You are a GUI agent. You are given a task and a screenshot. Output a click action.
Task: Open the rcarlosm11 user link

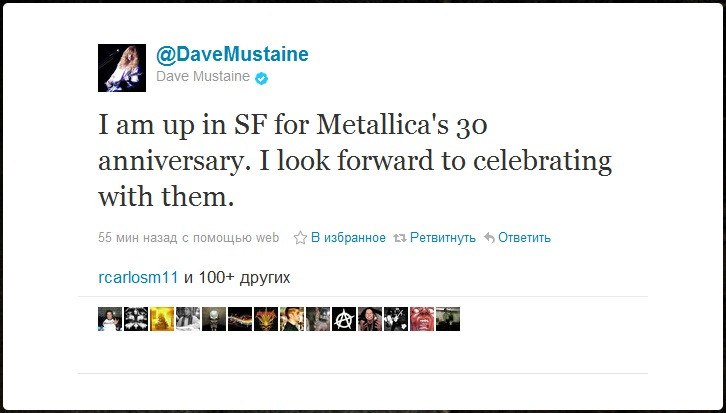[138, 278]
